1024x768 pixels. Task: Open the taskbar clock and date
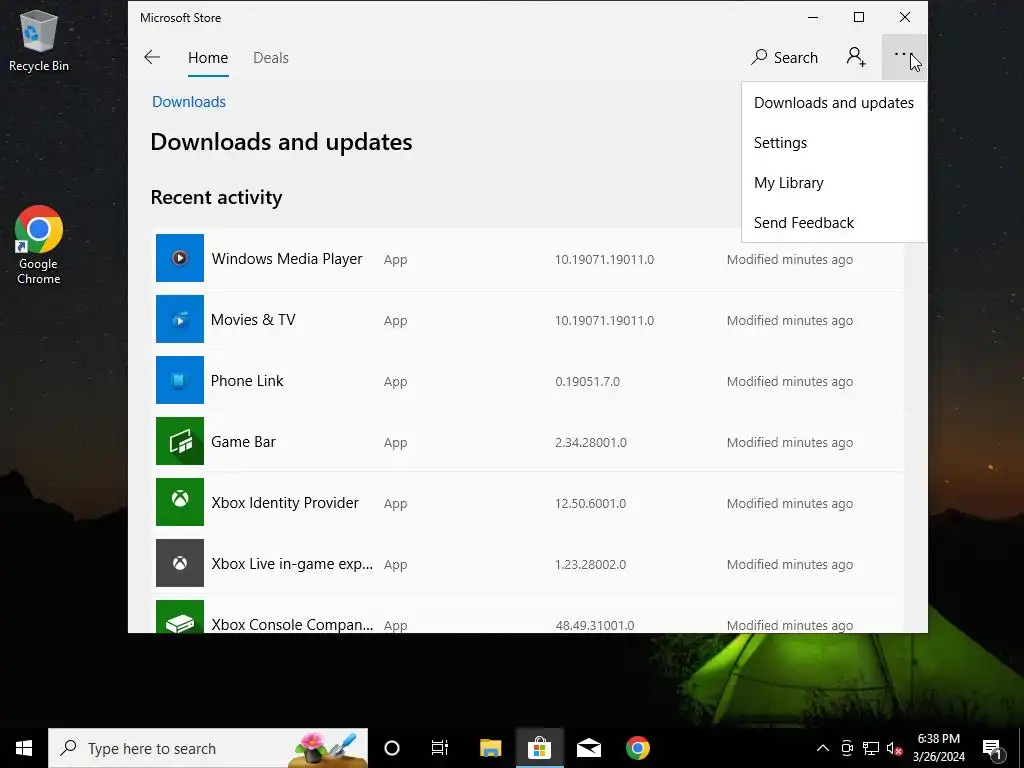tap(938, 748)
